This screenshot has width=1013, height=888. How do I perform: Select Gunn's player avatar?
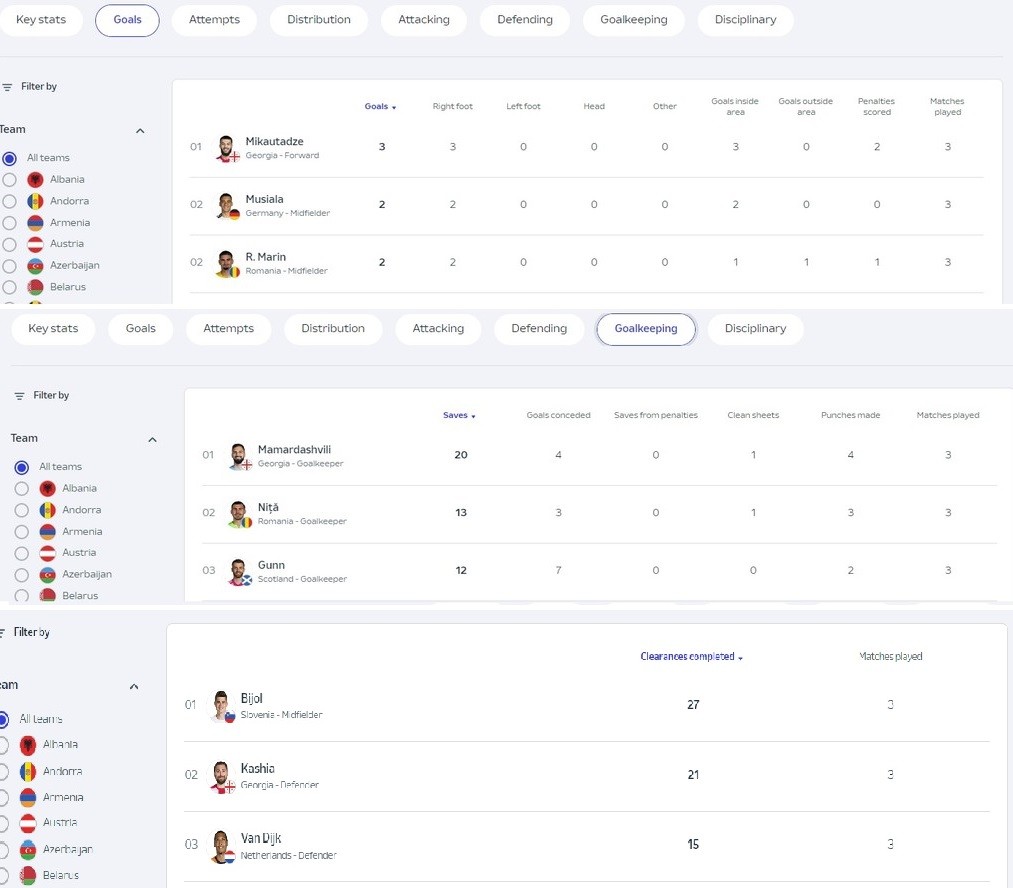[238, 571]
